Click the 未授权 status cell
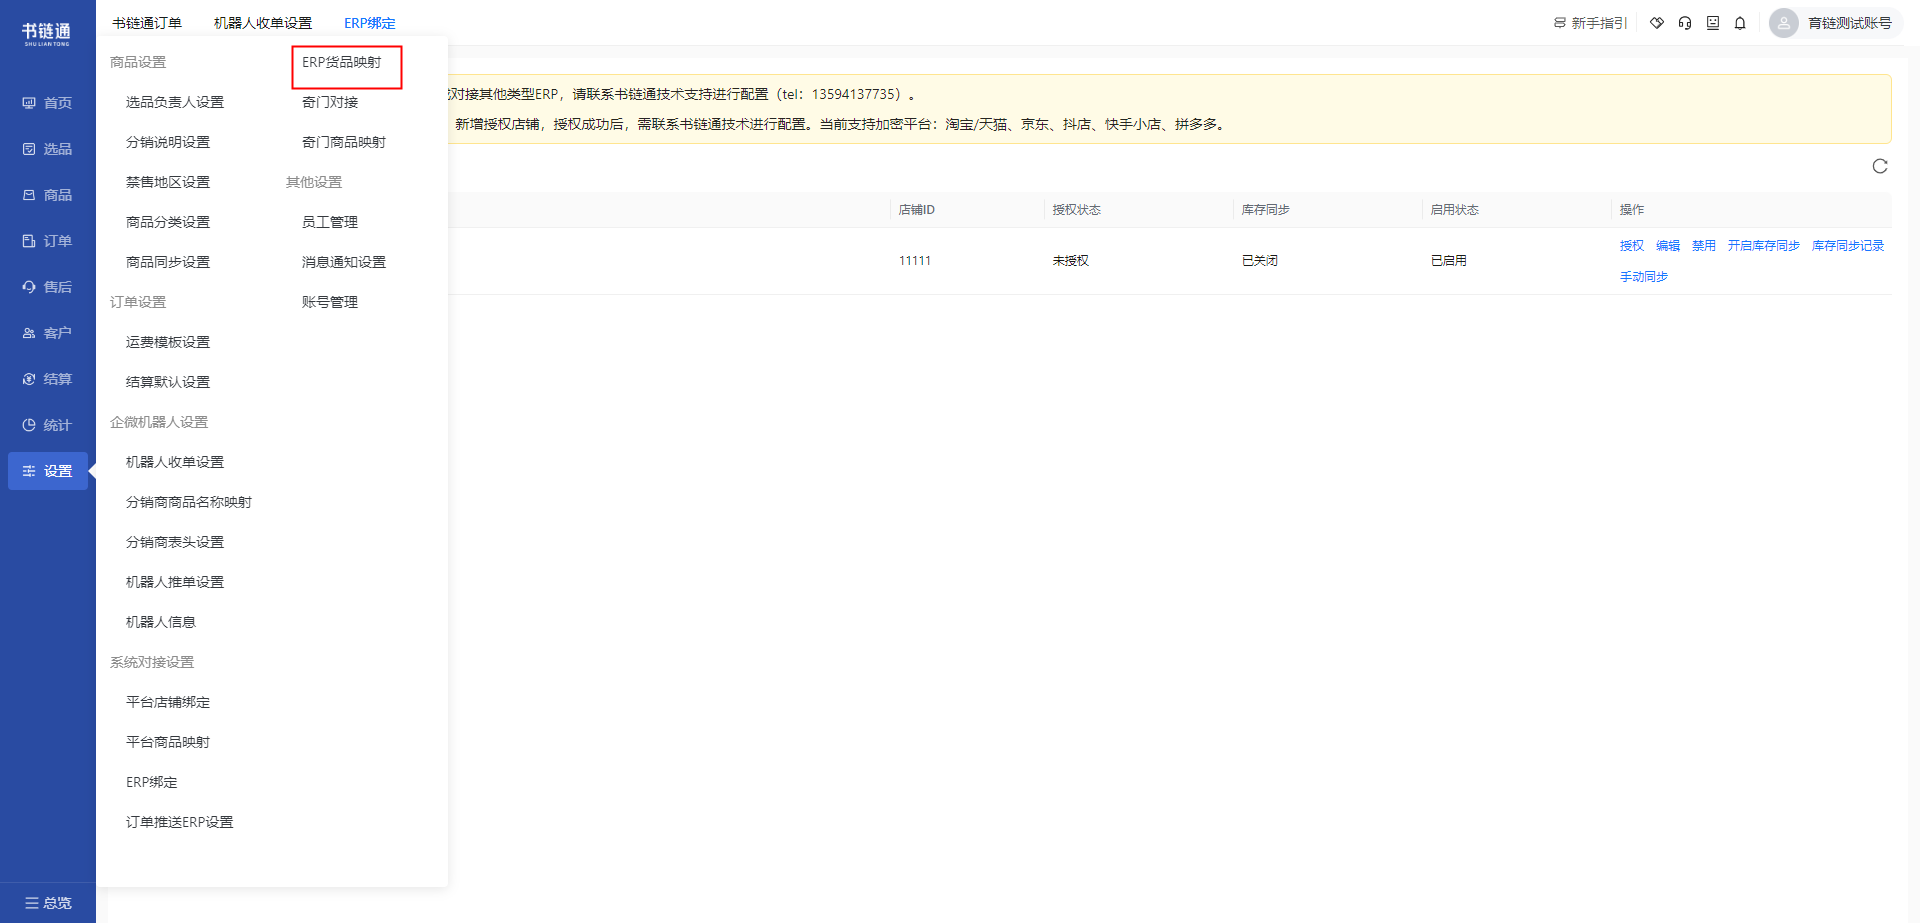Image resolution: width=1920 pixels, height=923 pixels. click(1071, 261)
